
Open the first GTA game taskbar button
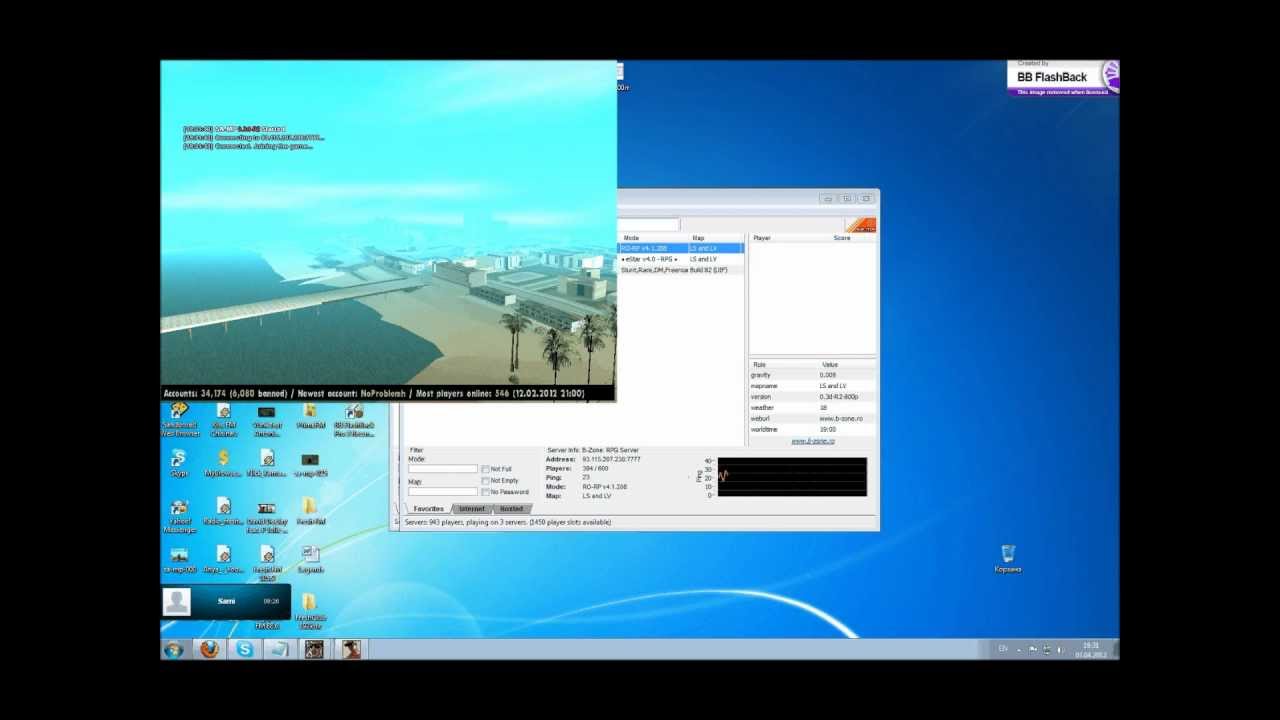pos(314,650)
